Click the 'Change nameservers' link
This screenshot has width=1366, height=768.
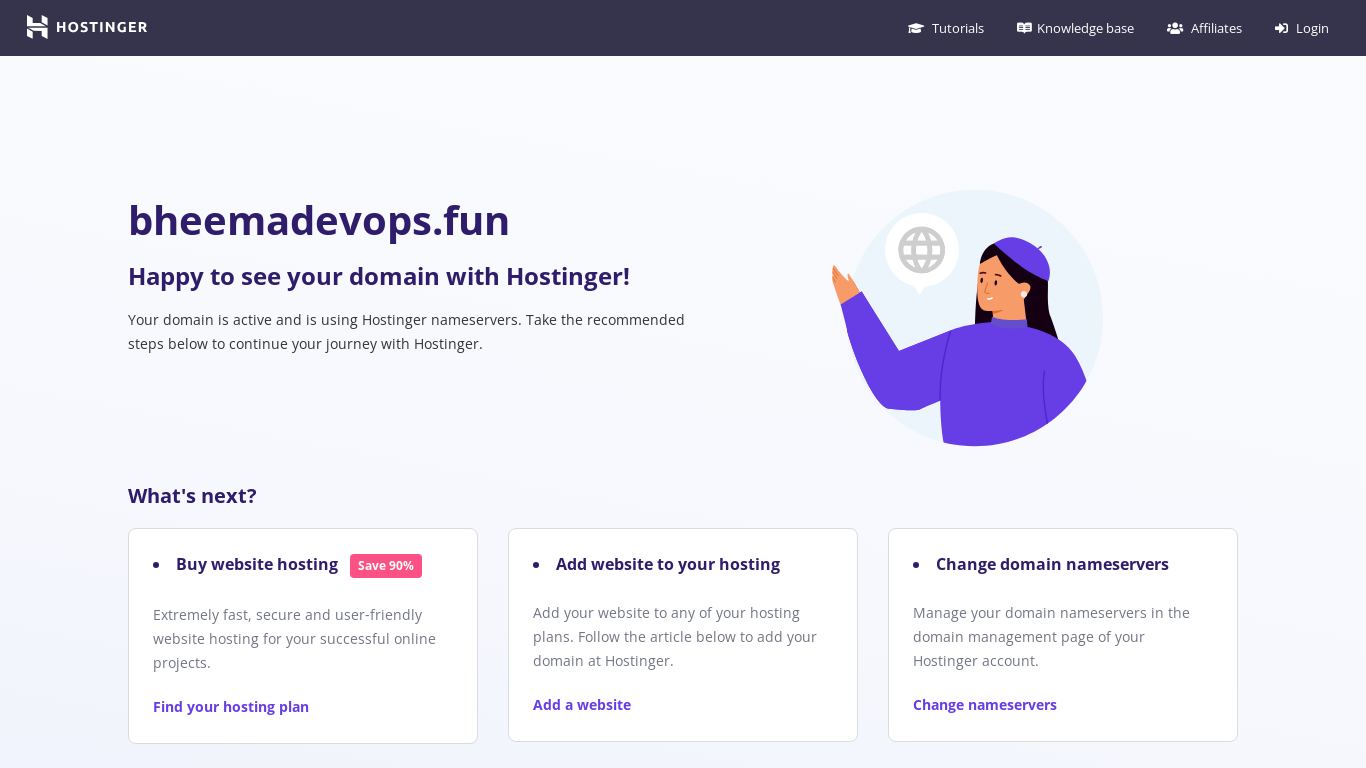[x=984, y=705]
